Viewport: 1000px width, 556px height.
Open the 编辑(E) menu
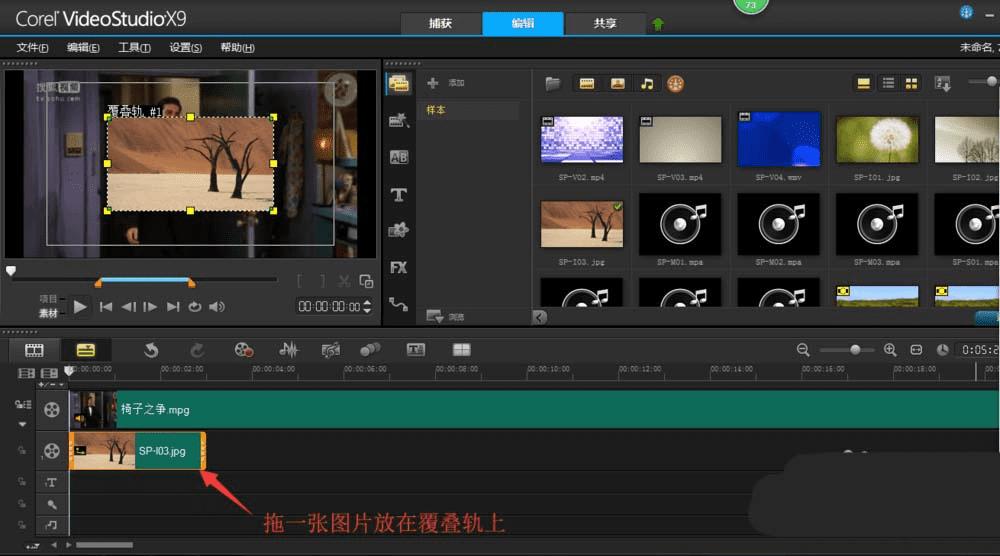tap(83, 48)
